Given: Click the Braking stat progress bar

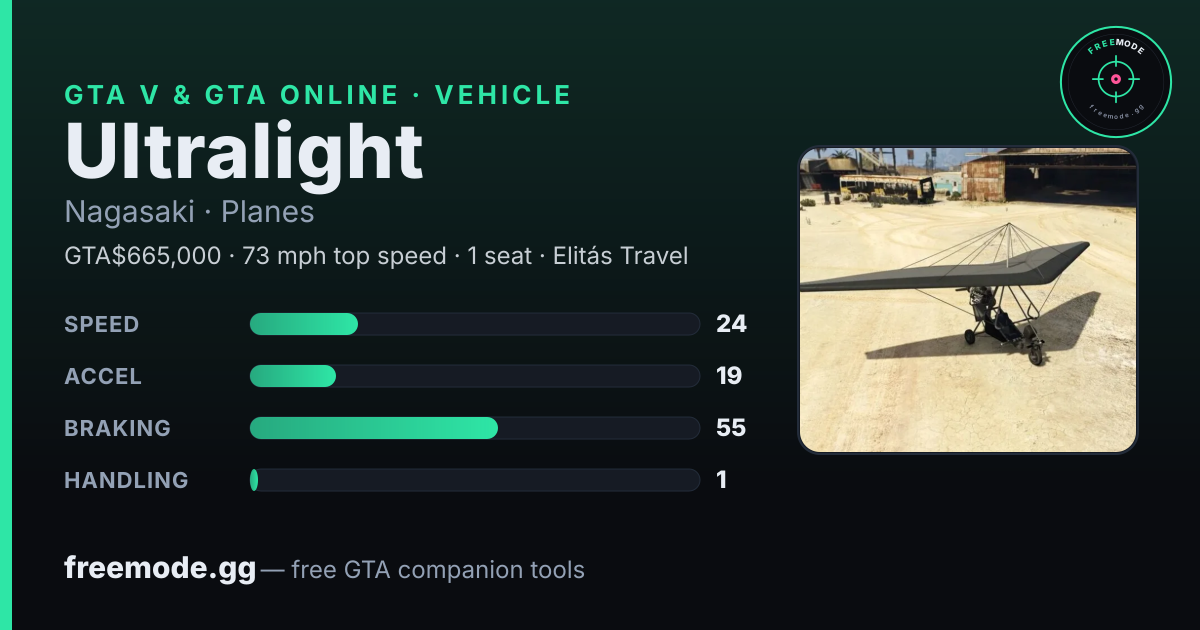Looking at the screenshot, I should pyautogui.click(x=474, y=428).
